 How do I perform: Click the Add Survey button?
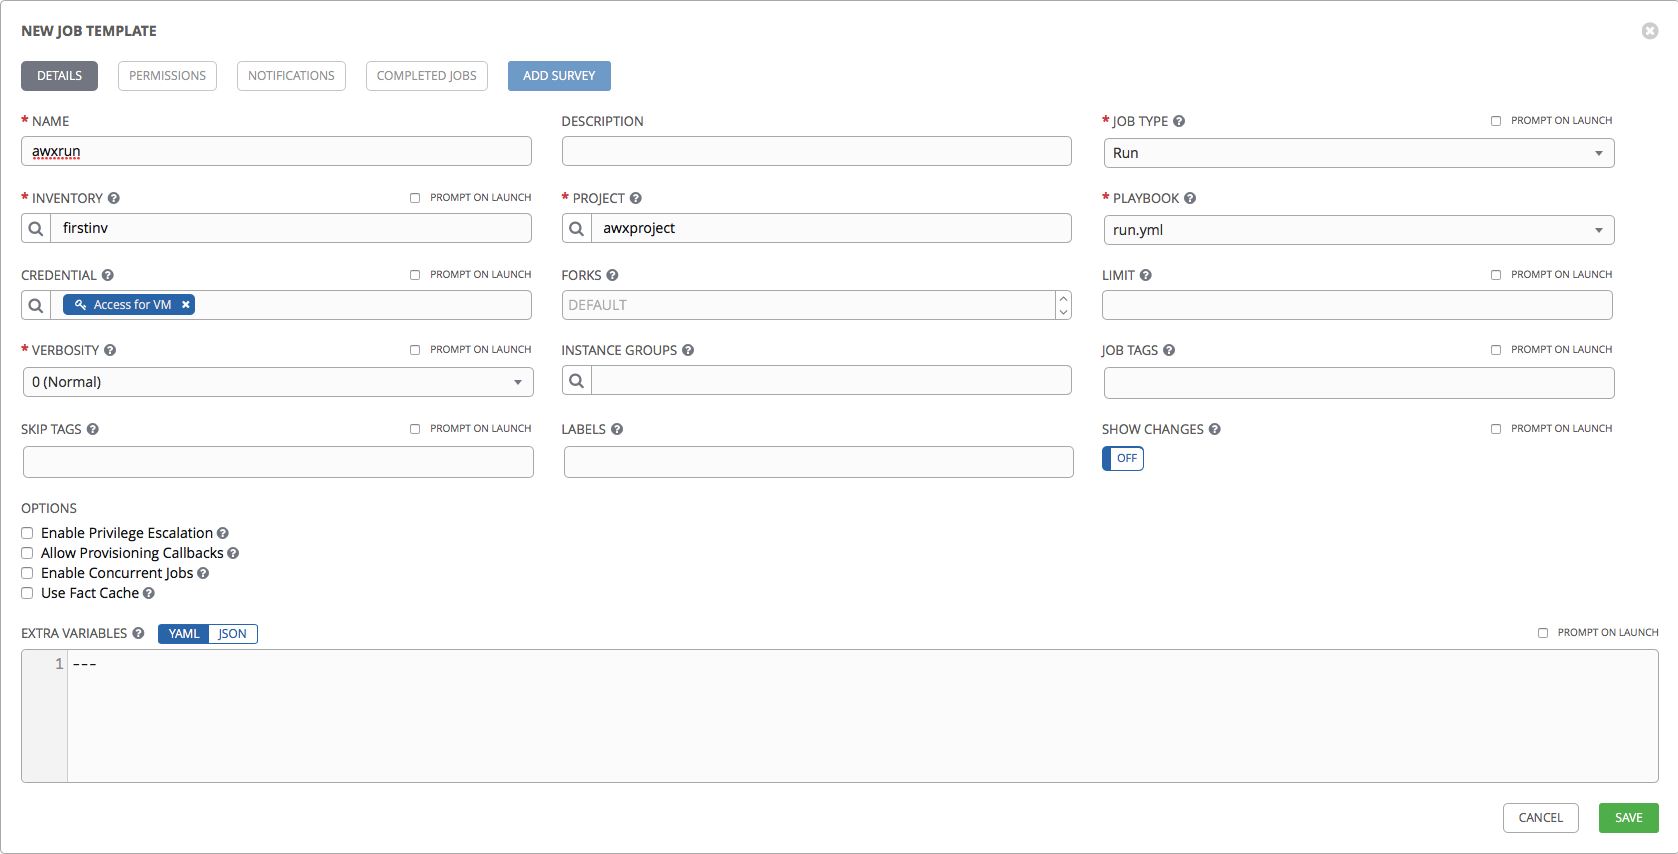[559, 76]
